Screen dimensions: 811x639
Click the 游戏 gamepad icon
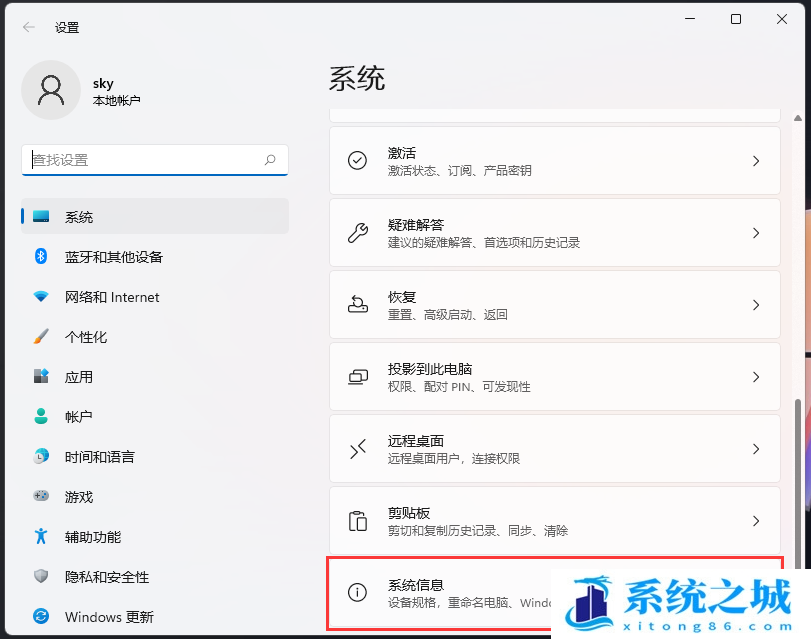point(41,496)
